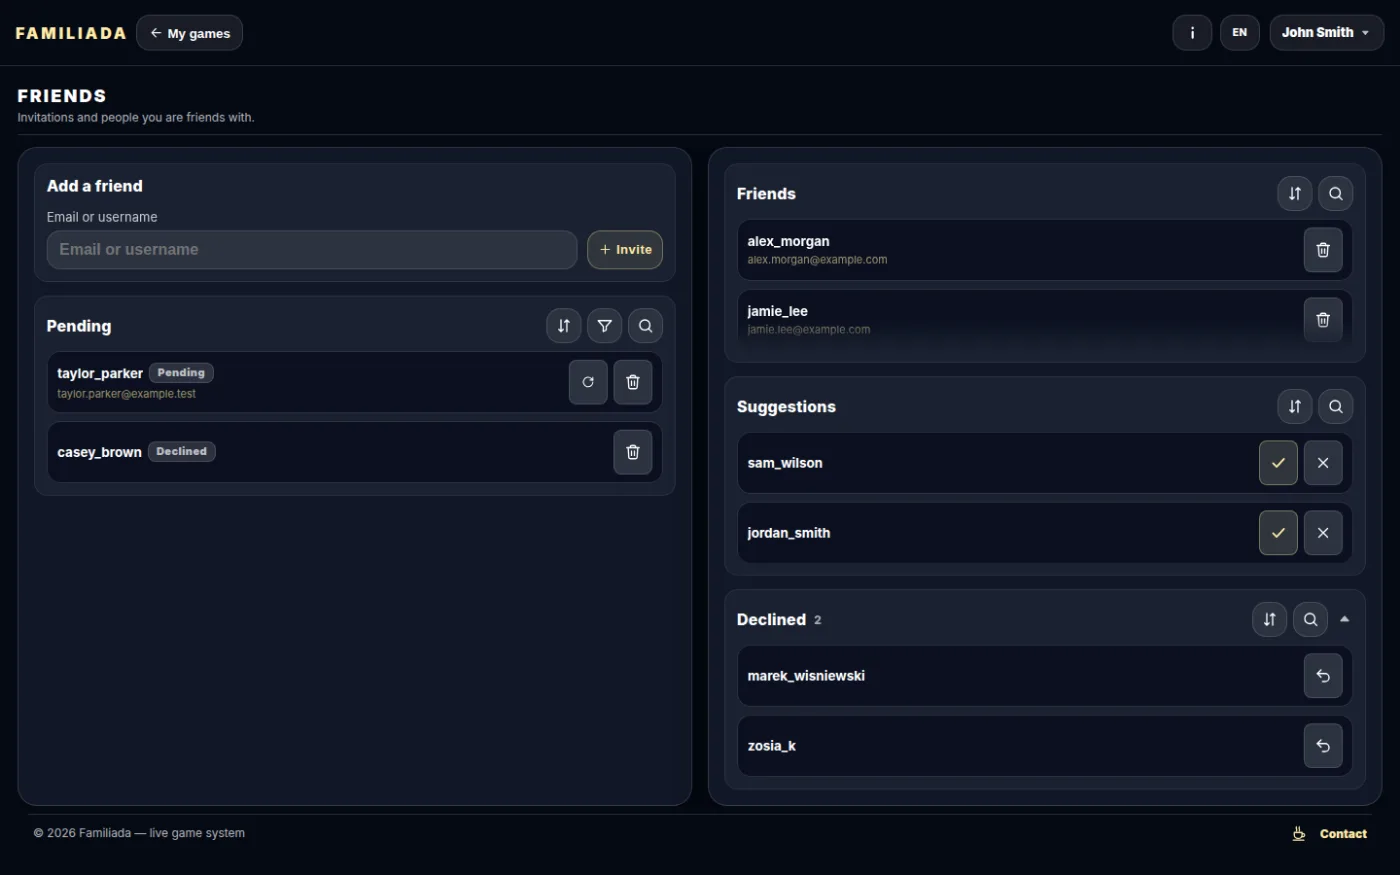
Task: Delete the casey_brown declined invitation
Action: [x=633, y=452]
